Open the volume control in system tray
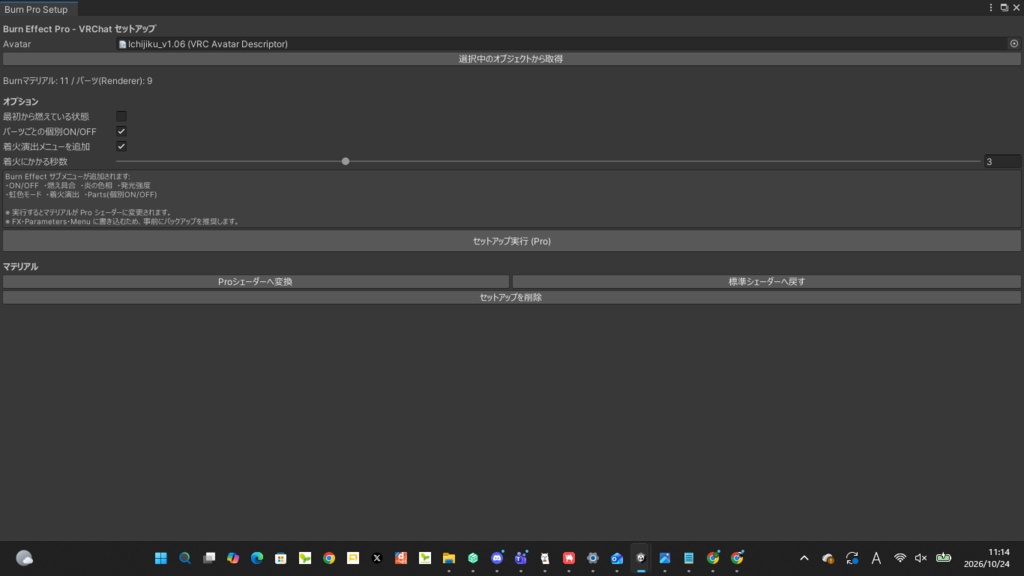Viewport: 1024px width, 576px height. click(x=921, y=558)
